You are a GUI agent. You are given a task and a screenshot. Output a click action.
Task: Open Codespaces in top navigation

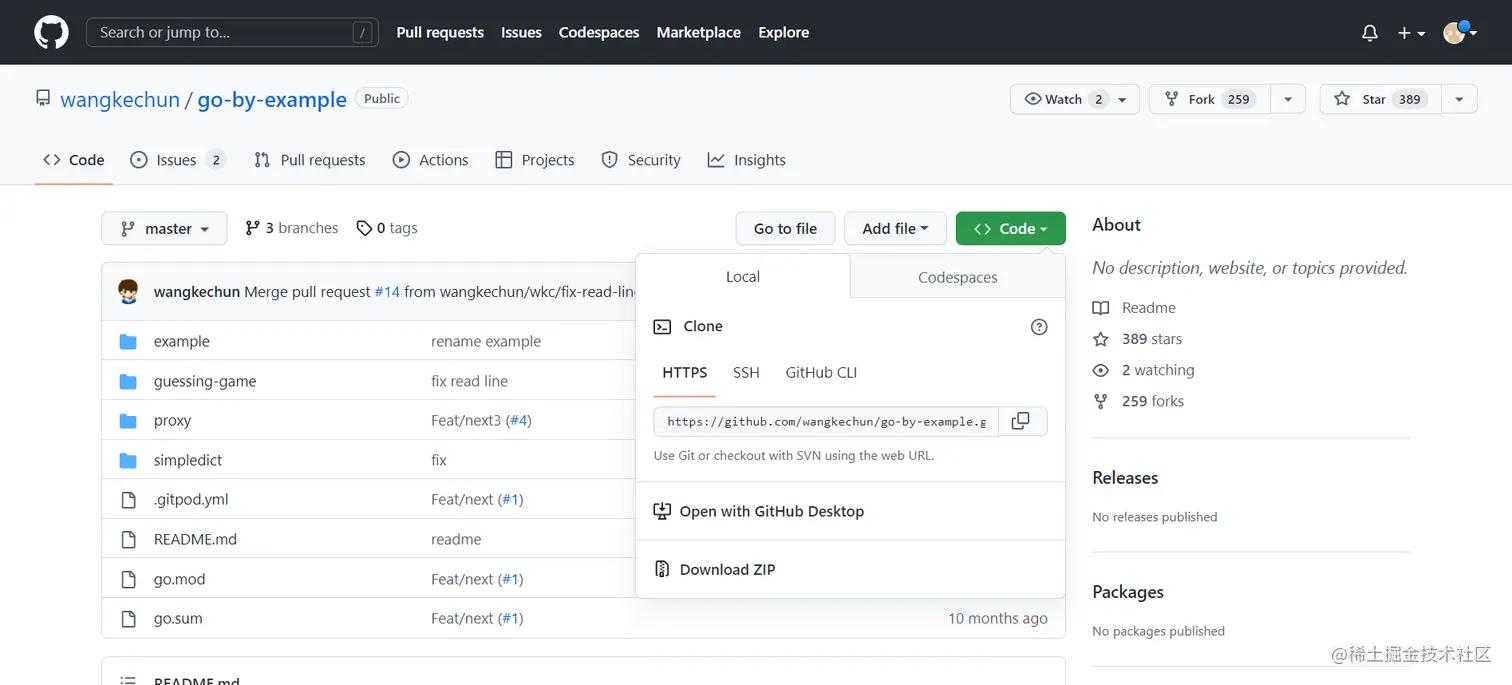(599, 32)
